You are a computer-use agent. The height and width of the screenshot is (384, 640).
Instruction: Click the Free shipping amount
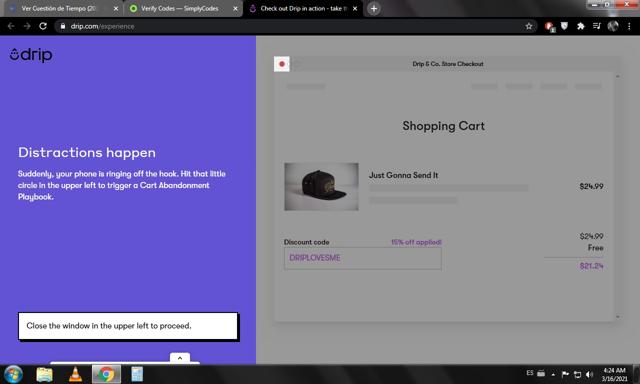click(596, 248)
